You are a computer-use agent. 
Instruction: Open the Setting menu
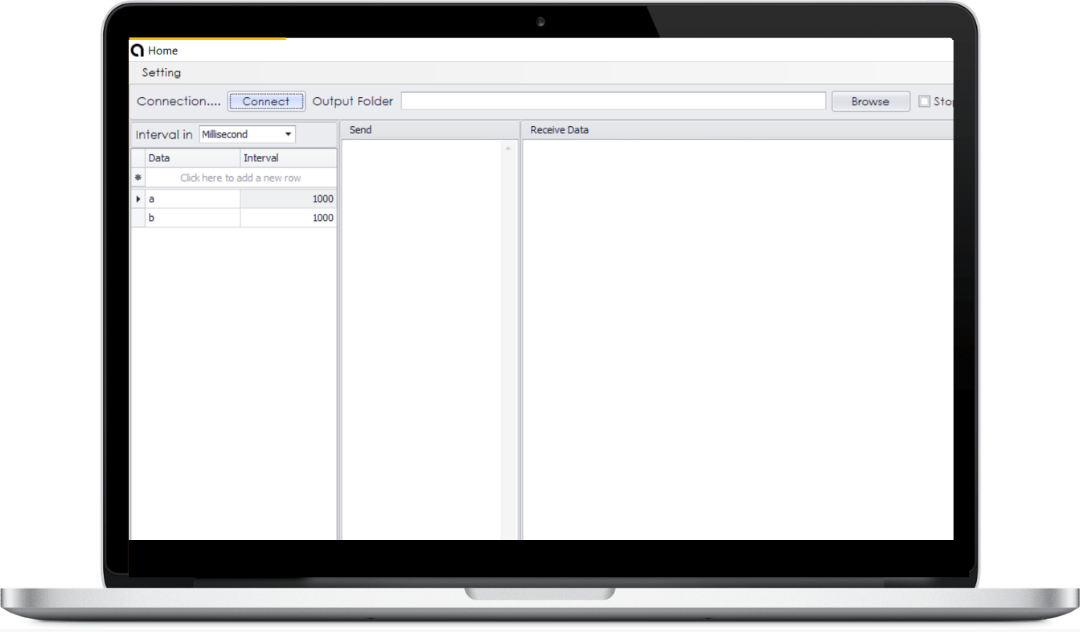coord(161,73)
